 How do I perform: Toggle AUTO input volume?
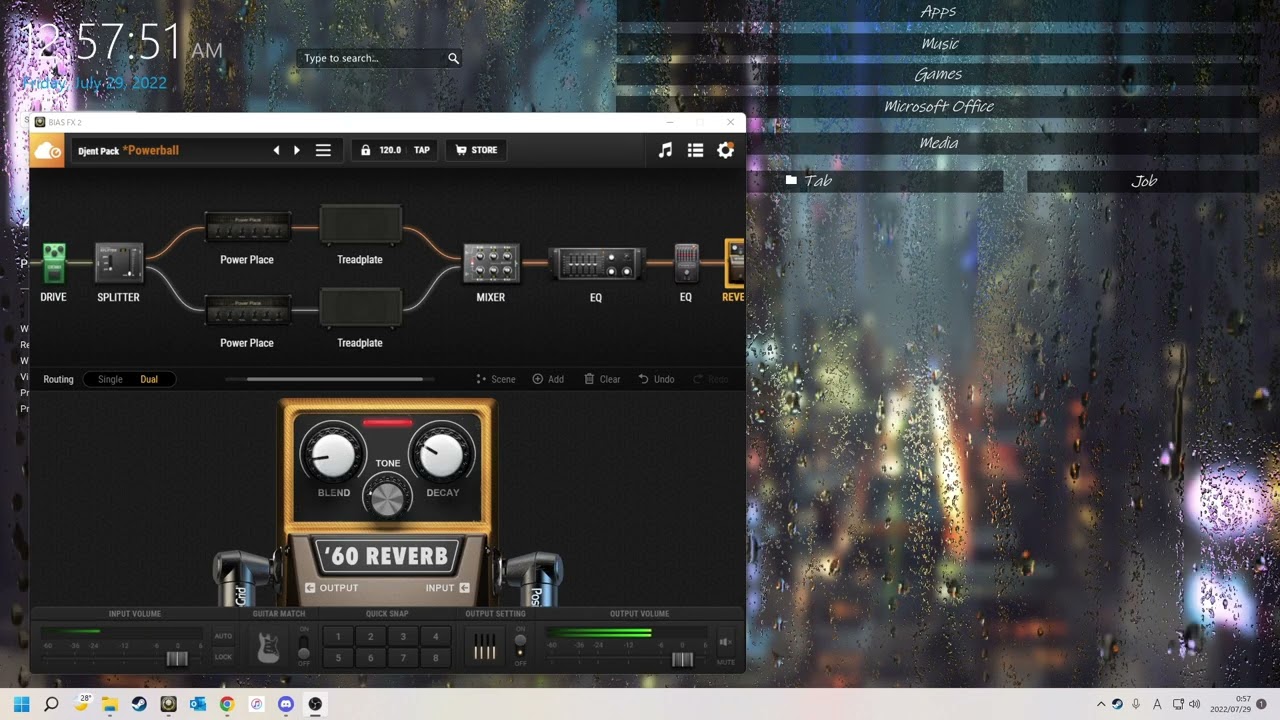(223, 636)
